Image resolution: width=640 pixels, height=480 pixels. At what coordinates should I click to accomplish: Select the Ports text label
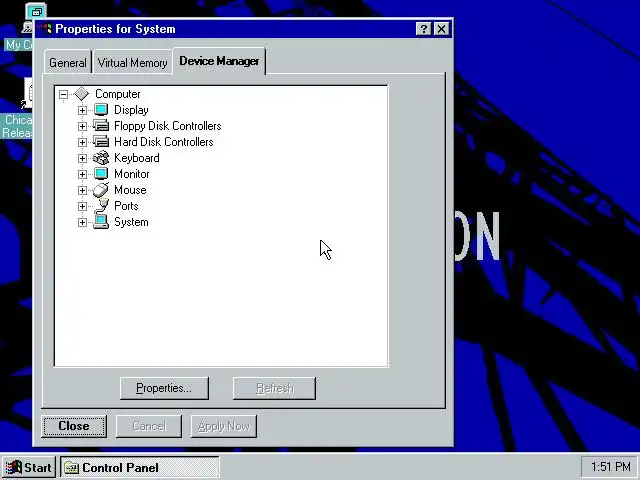point(126,206)
